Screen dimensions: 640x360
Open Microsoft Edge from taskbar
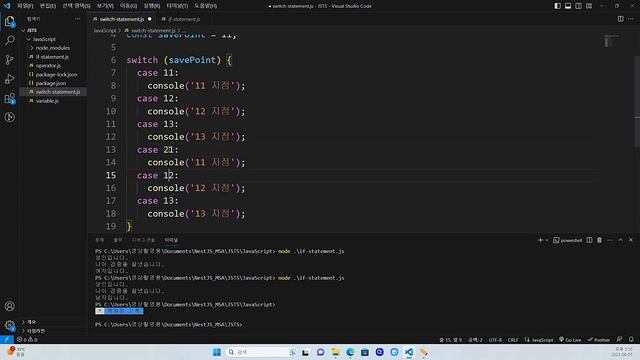(x=350, y=352)
